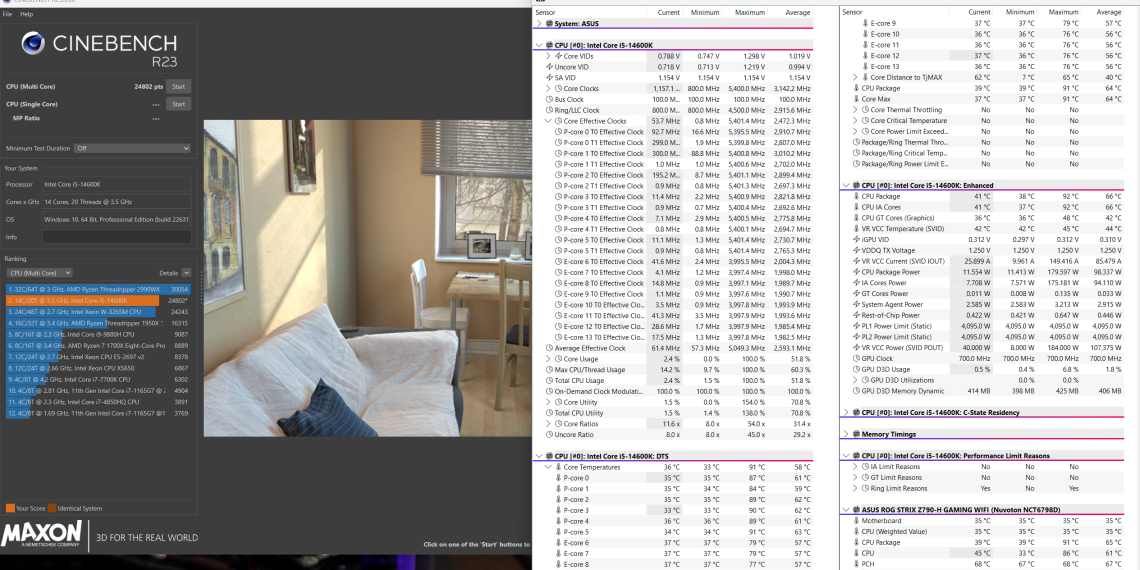Collapse the Core Temperatures list
This screenshot has height=570, width=1140.
tap(549, 467)
